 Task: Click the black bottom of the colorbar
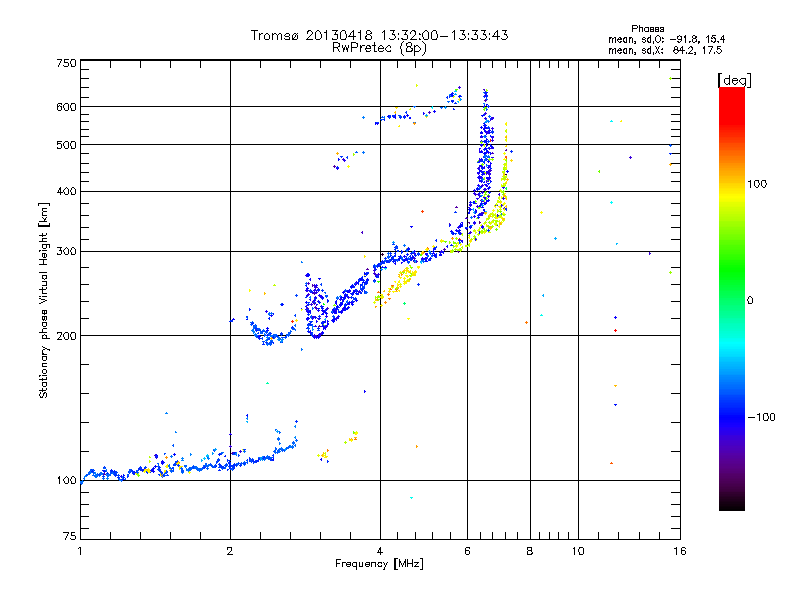[732, 503]
